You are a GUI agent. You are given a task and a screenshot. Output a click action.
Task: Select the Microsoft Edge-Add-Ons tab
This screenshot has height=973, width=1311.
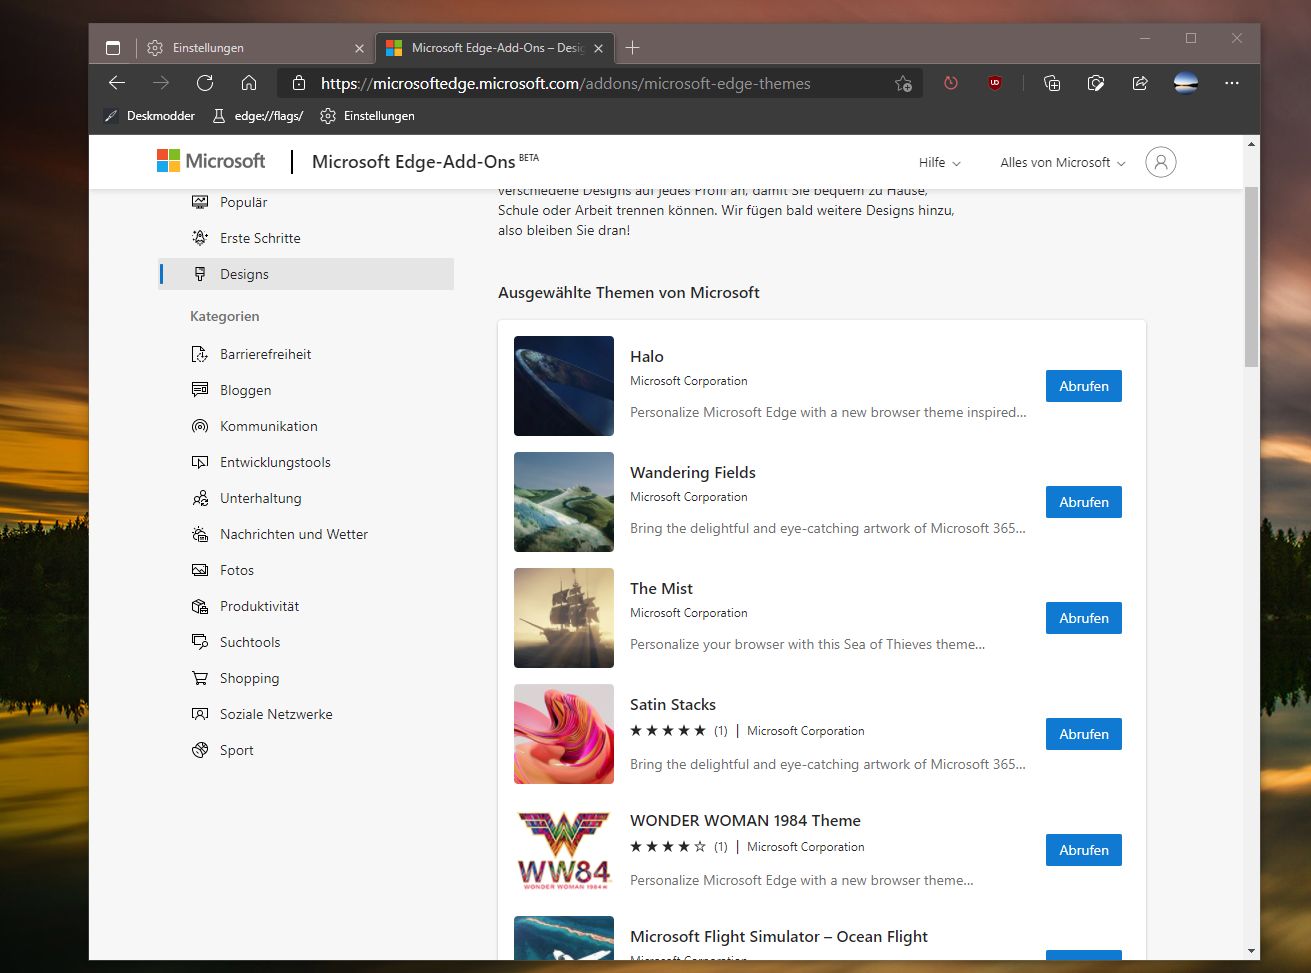(494, 48)
